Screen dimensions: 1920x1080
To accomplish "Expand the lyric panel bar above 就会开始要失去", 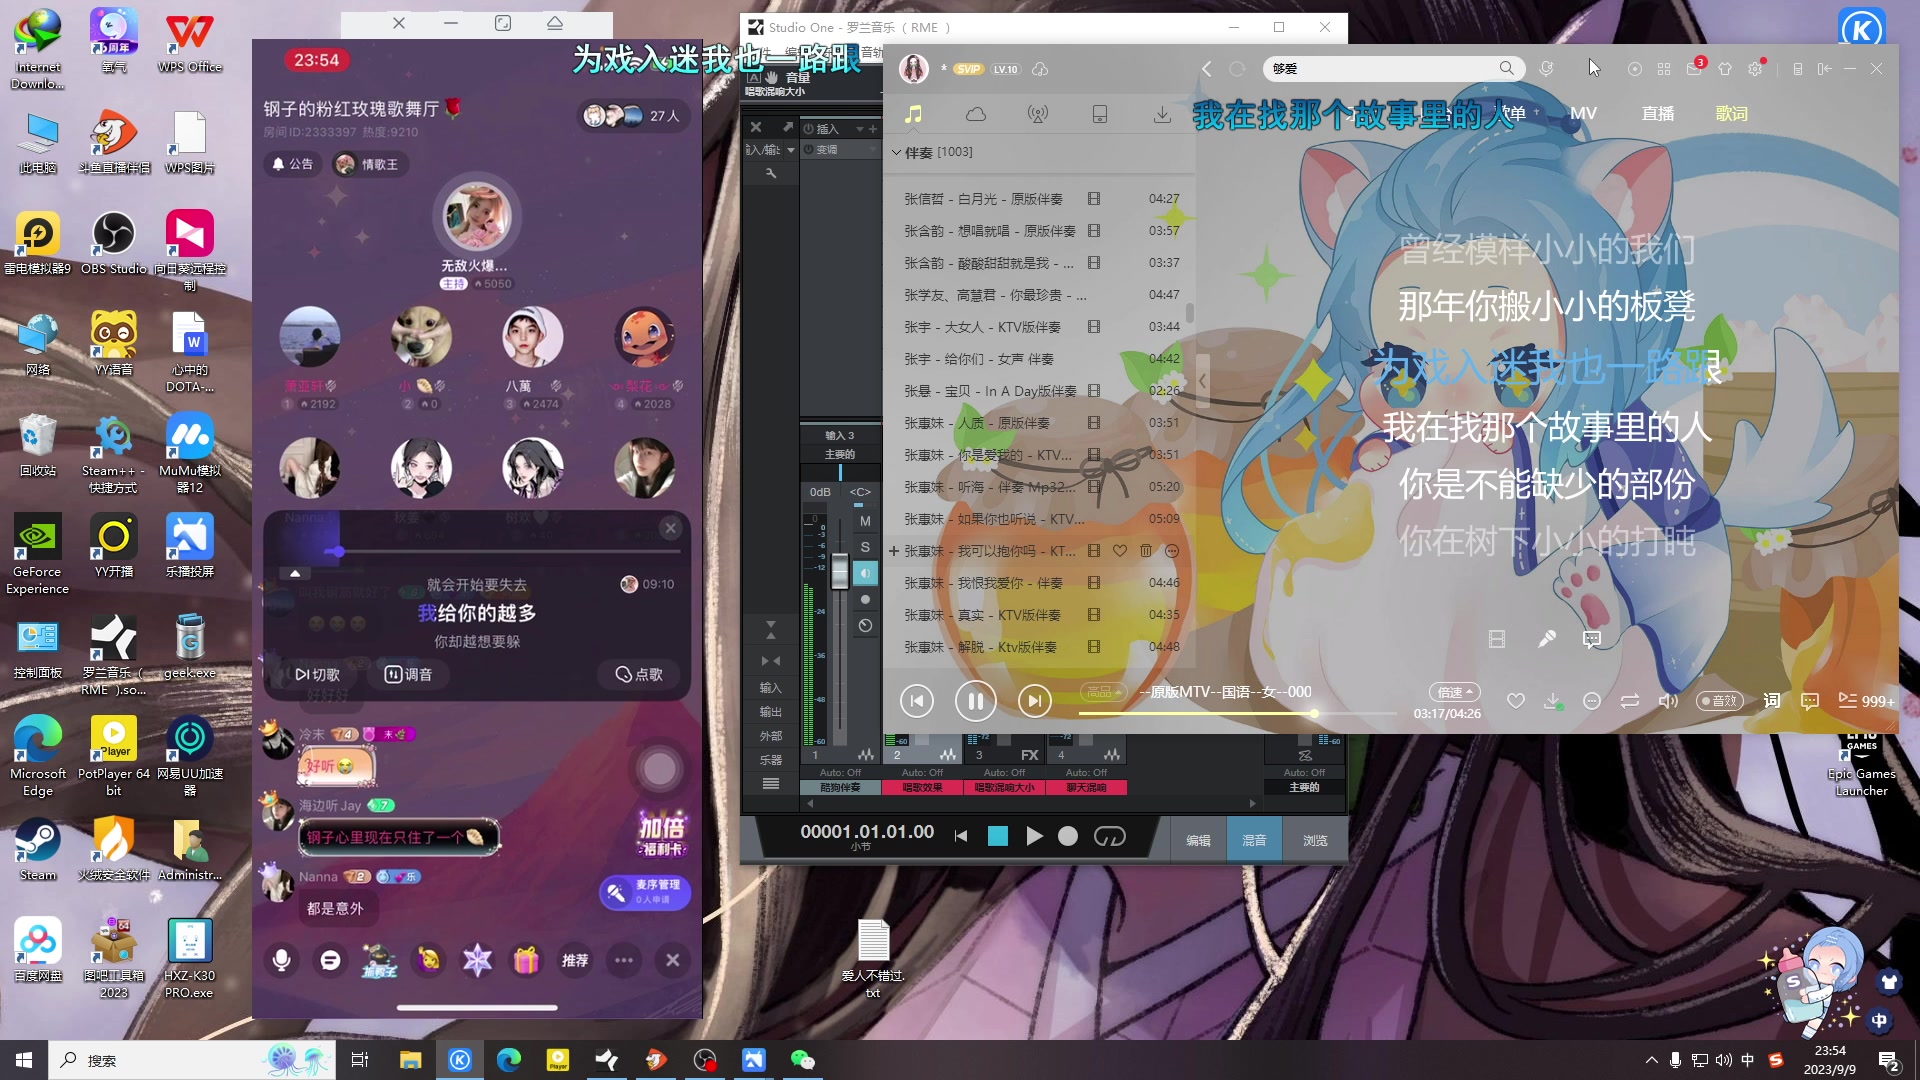I will 295,573.
